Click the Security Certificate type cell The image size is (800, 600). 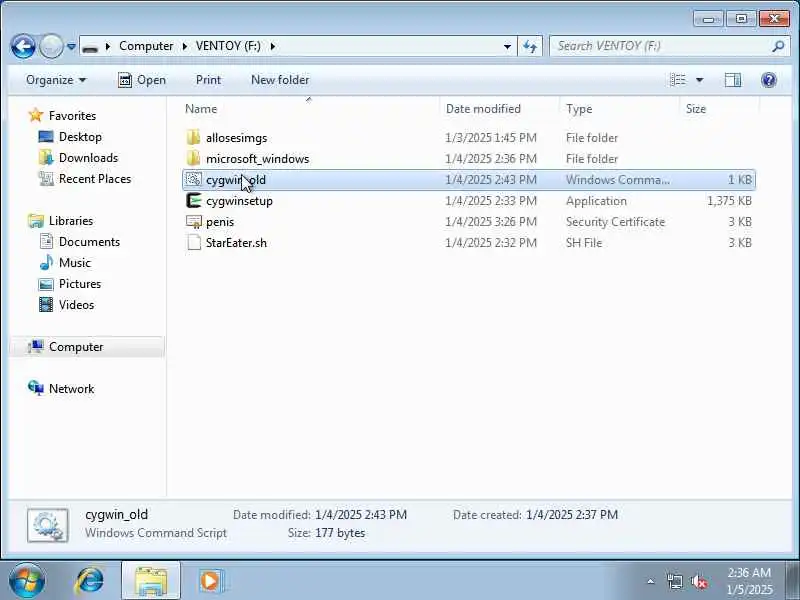615,222
